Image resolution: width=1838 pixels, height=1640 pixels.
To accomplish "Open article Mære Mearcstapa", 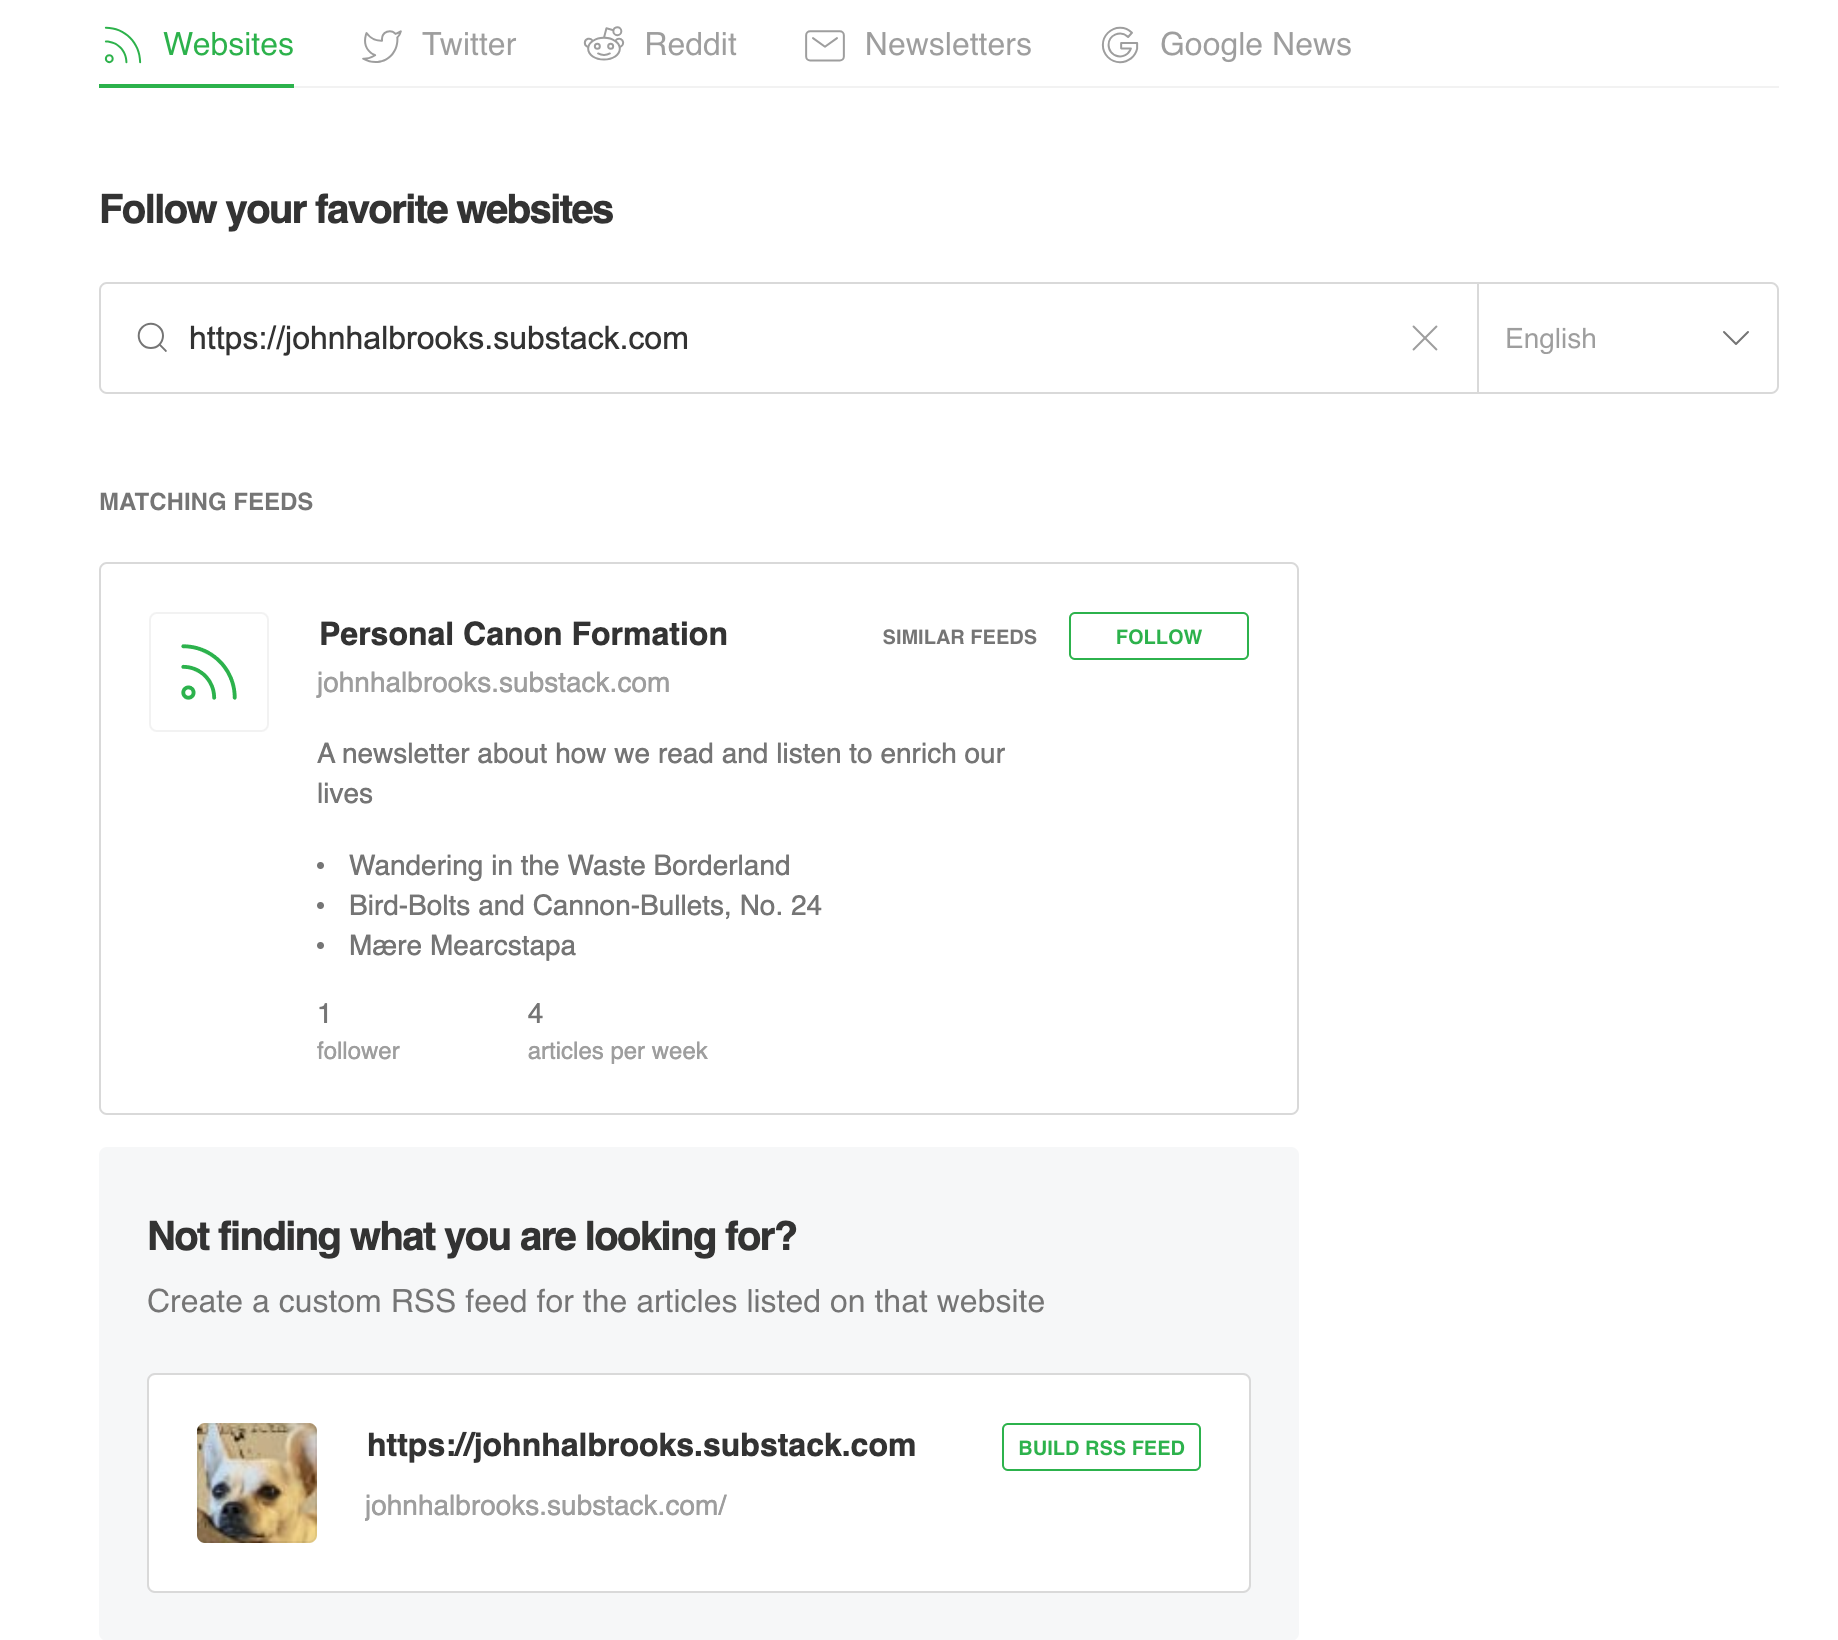I will pyautogui.click(x=462, y=945).
